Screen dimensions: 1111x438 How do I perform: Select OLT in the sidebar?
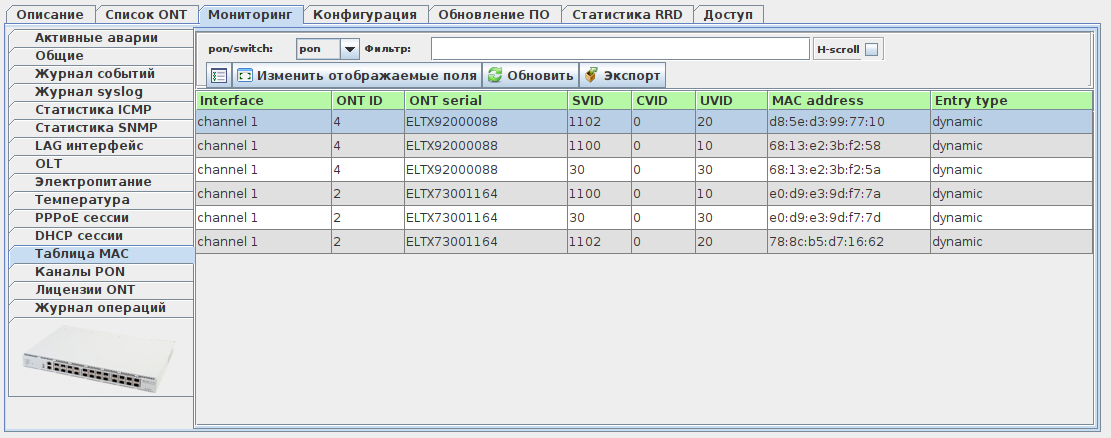(x=101, y=164)
